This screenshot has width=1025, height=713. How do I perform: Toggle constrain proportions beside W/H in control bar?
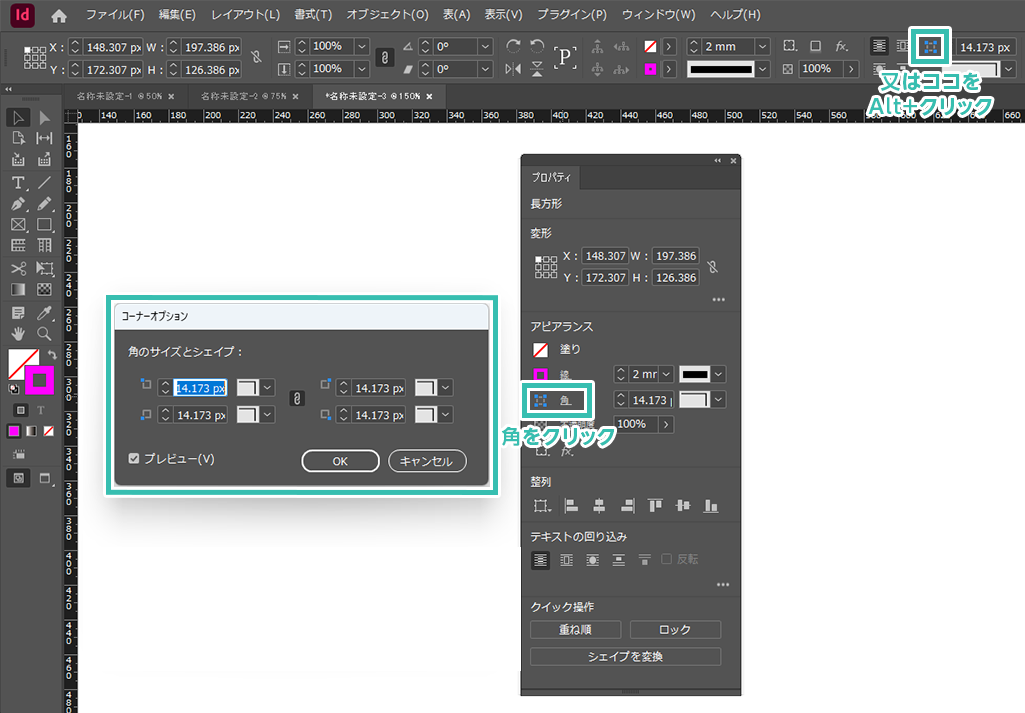click(257, 58)
